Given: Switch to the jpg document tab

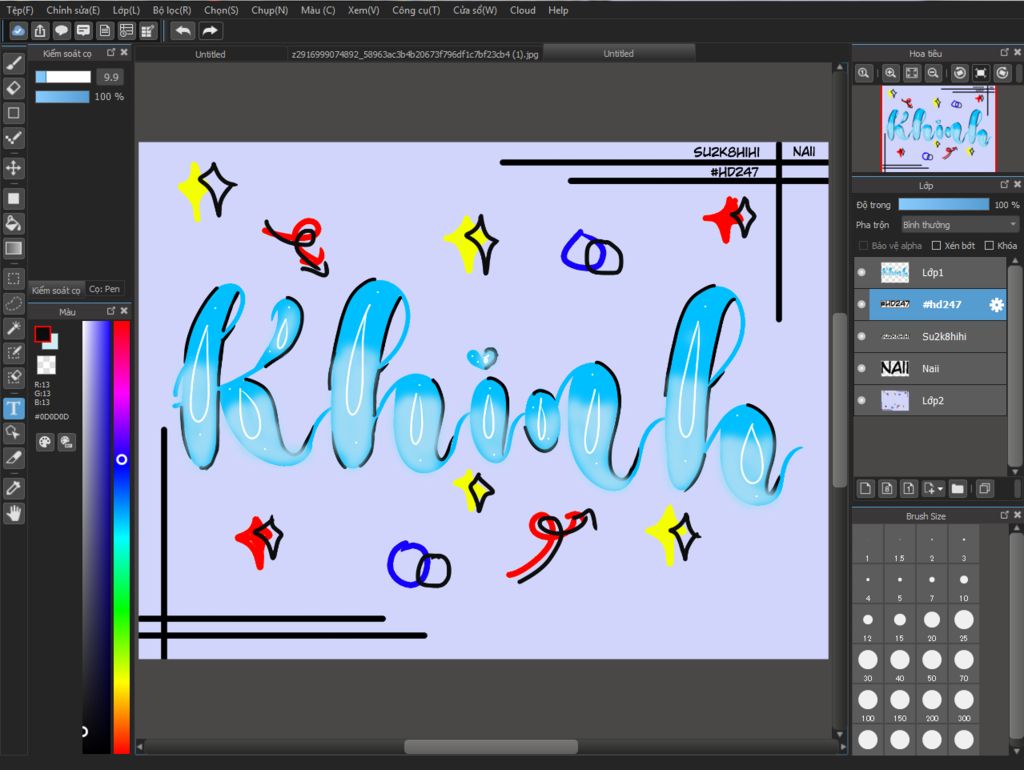Looking at the screenshot, I should pos(415,54).
